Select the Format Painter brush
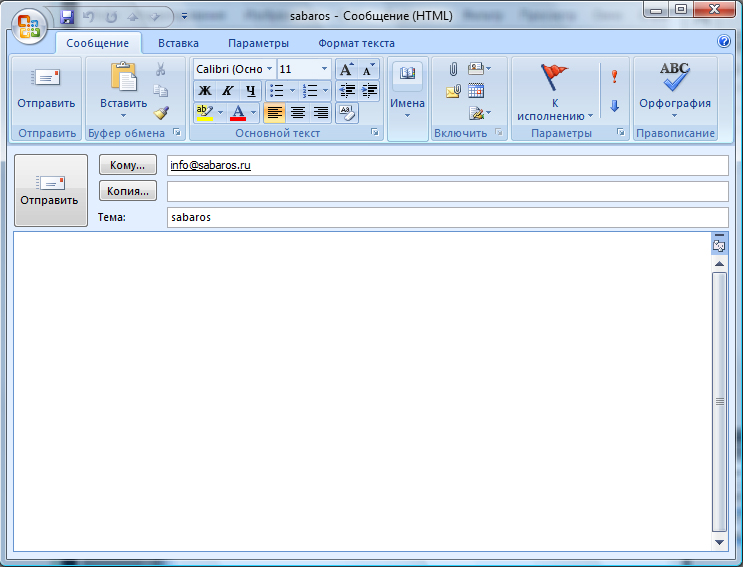This screenshot has height=567, width=743. (161, 112)
